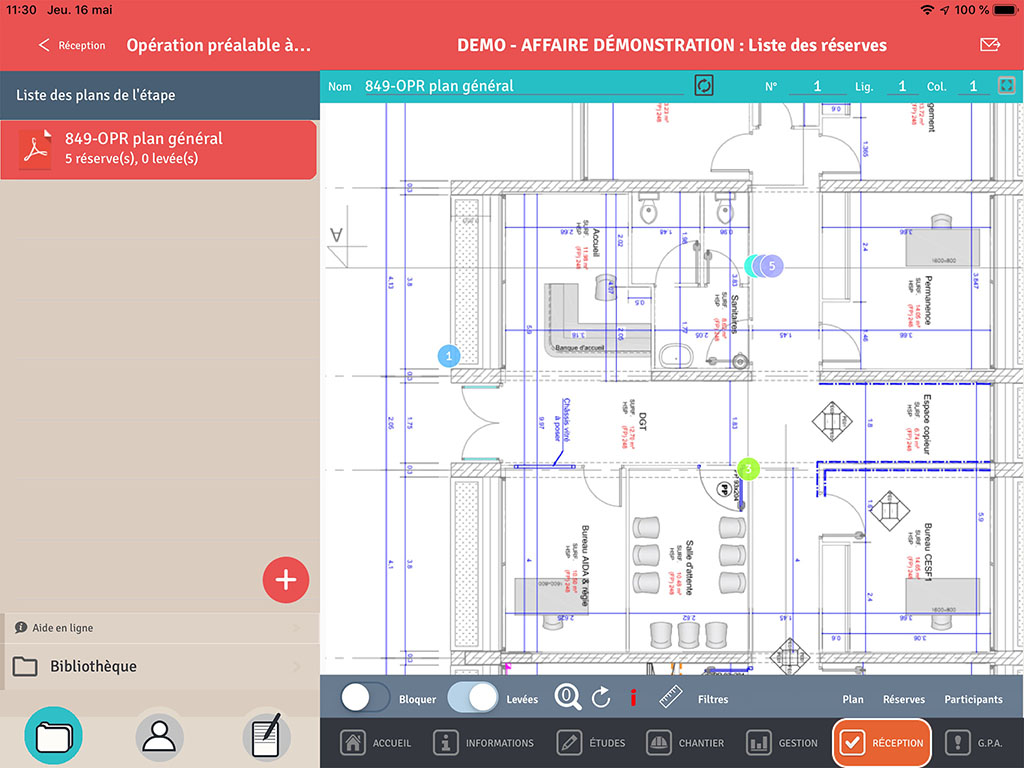Open the mail envelope icon
1024x768 pixels.
(x=990, y=44)
